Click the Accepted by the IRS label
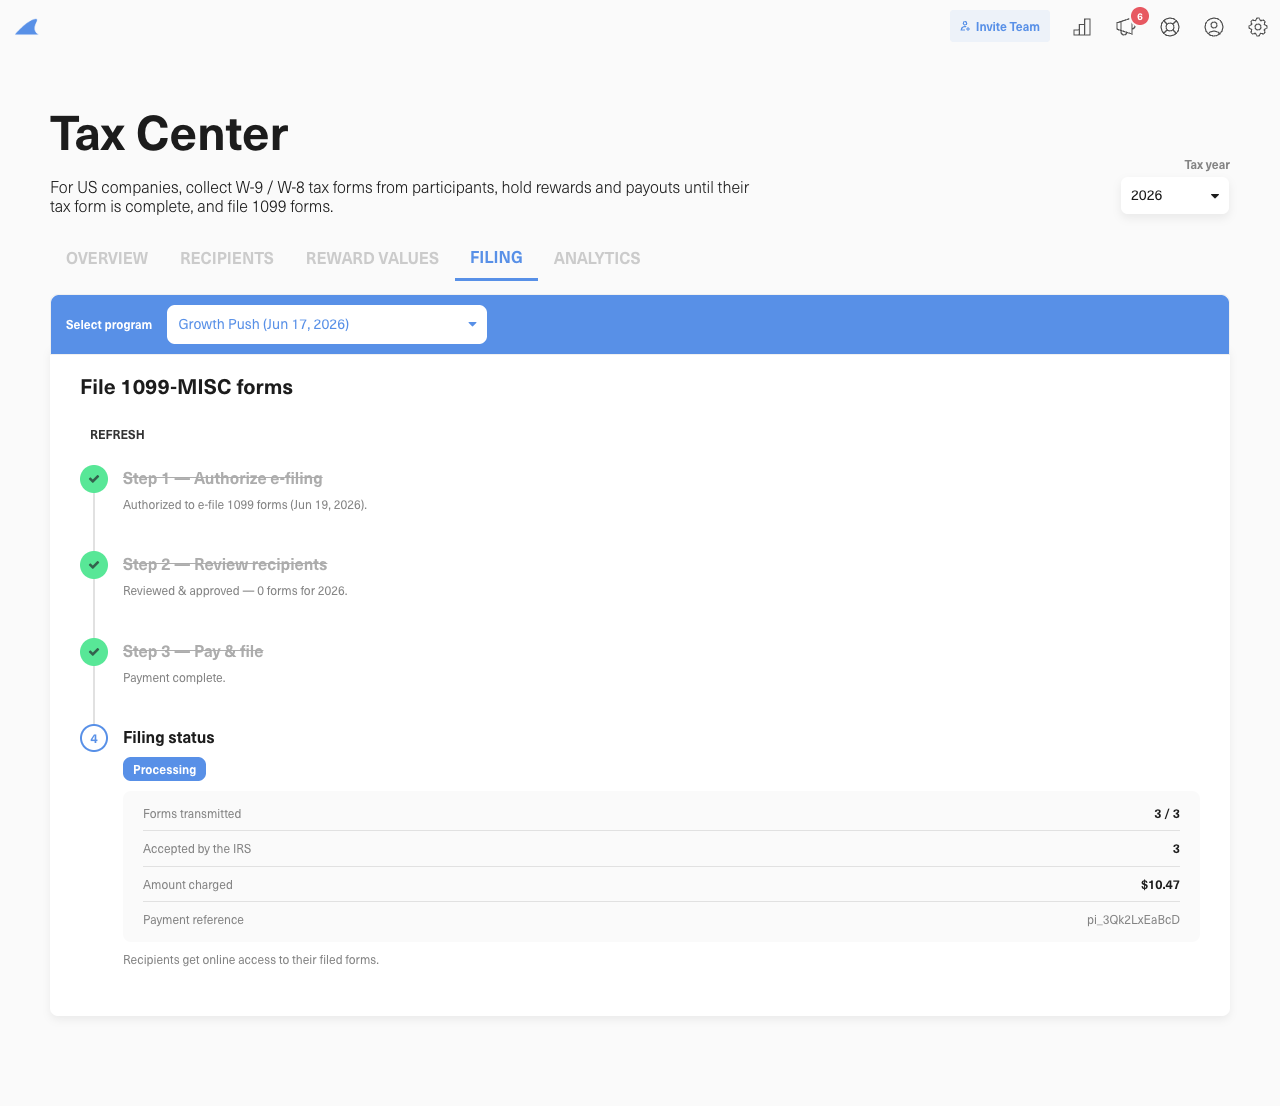 pos(197,849)
